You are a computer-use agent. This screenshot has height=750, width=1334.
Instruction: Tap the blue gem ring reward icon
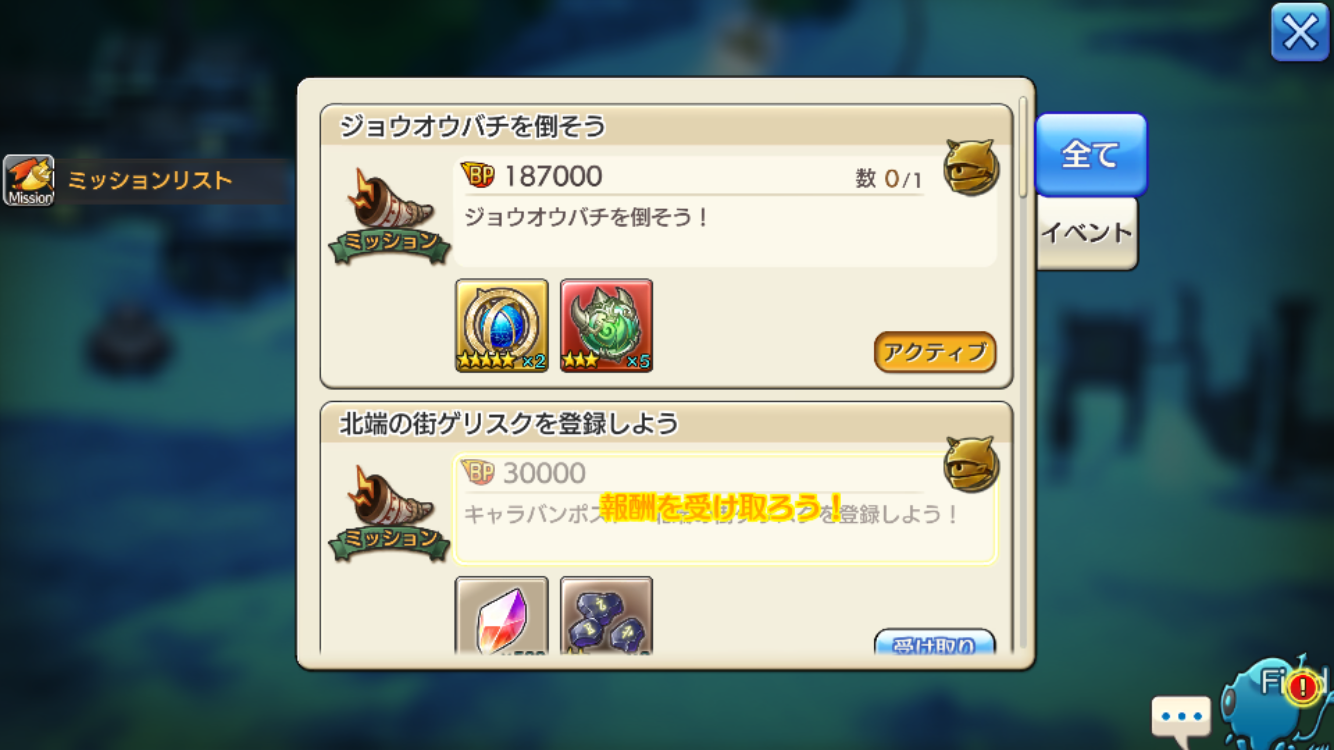tap(502, 326)
